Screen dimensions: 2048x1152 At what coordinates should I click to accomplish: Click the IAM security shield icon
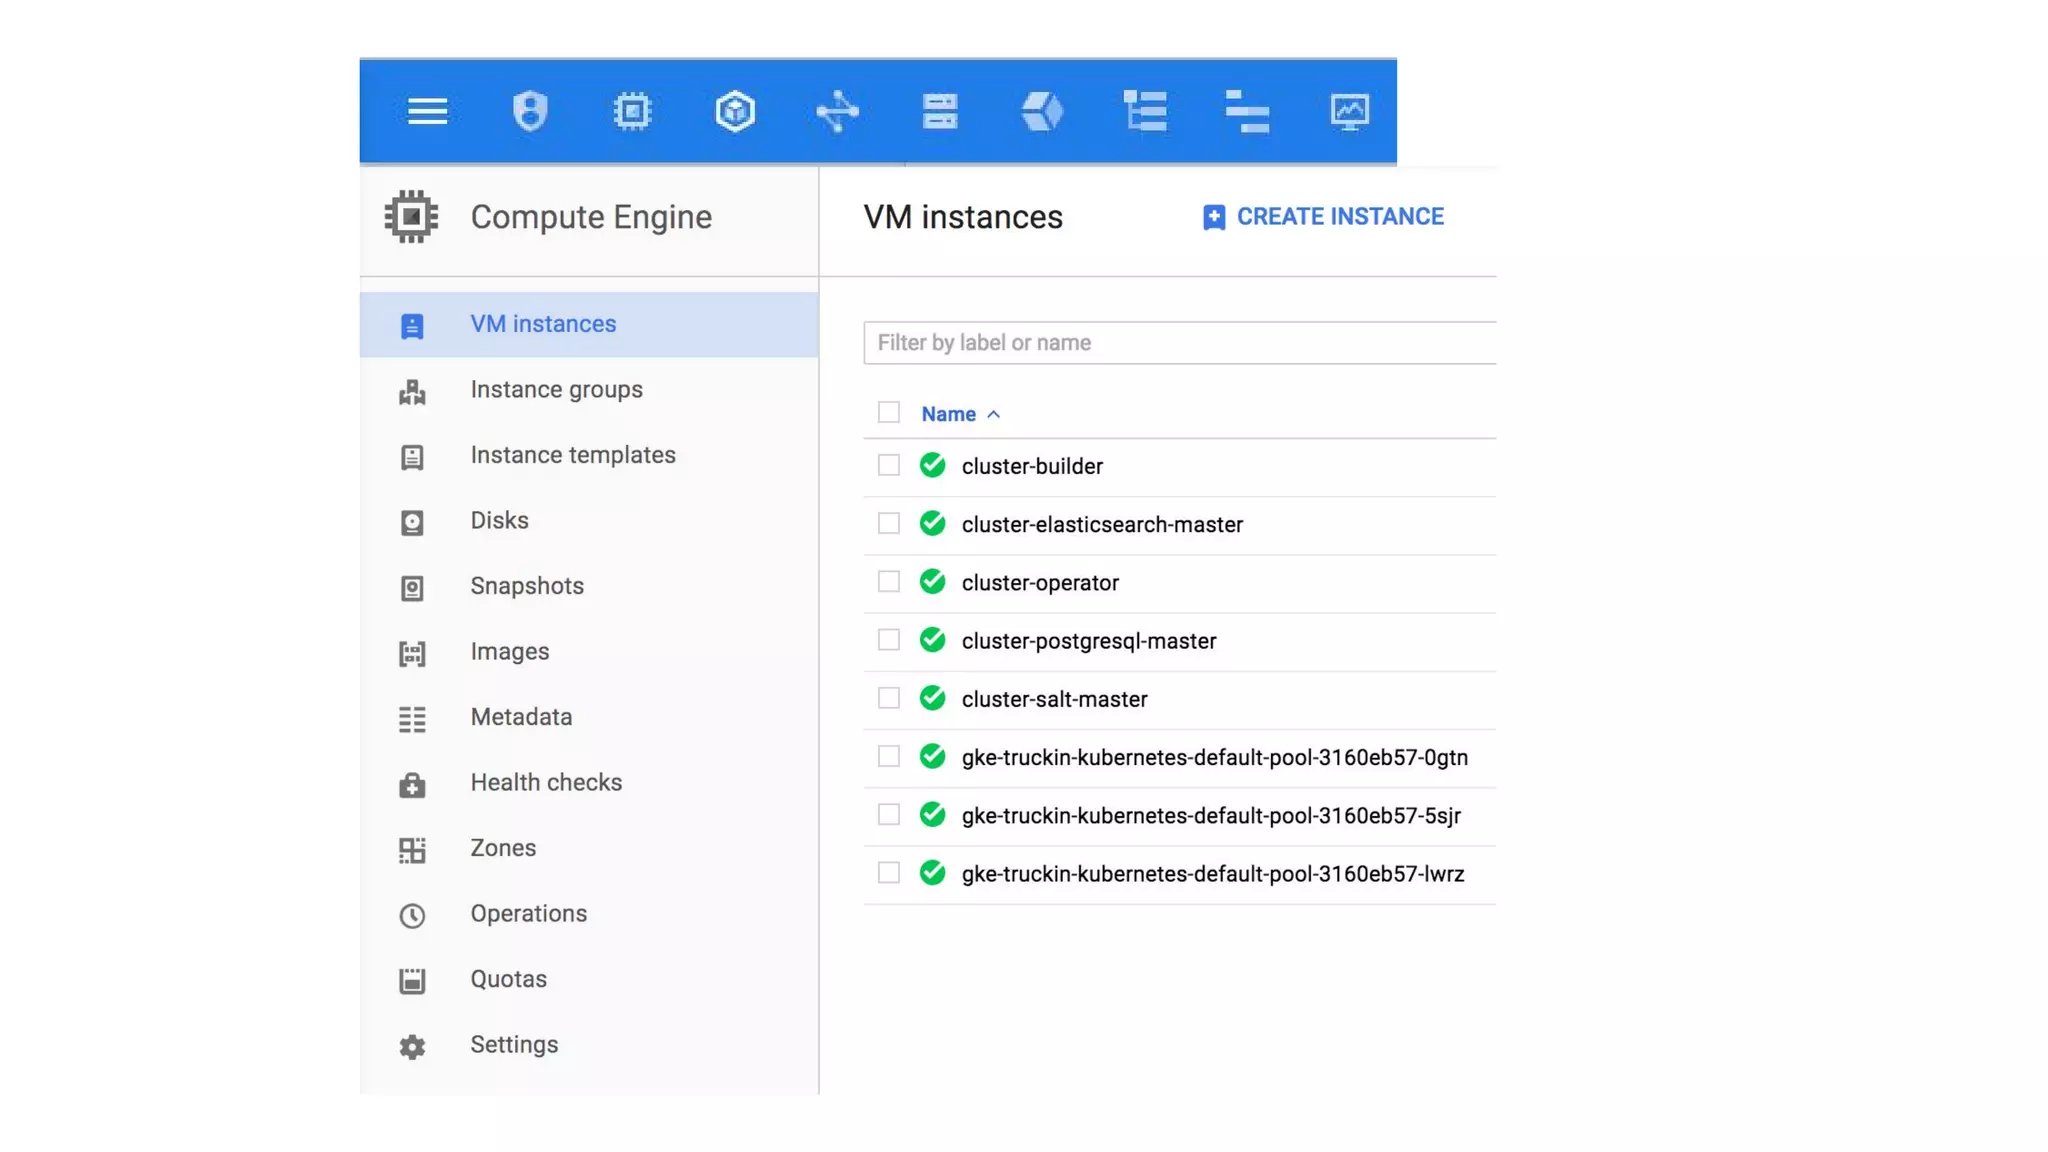[x=530, y=111]
